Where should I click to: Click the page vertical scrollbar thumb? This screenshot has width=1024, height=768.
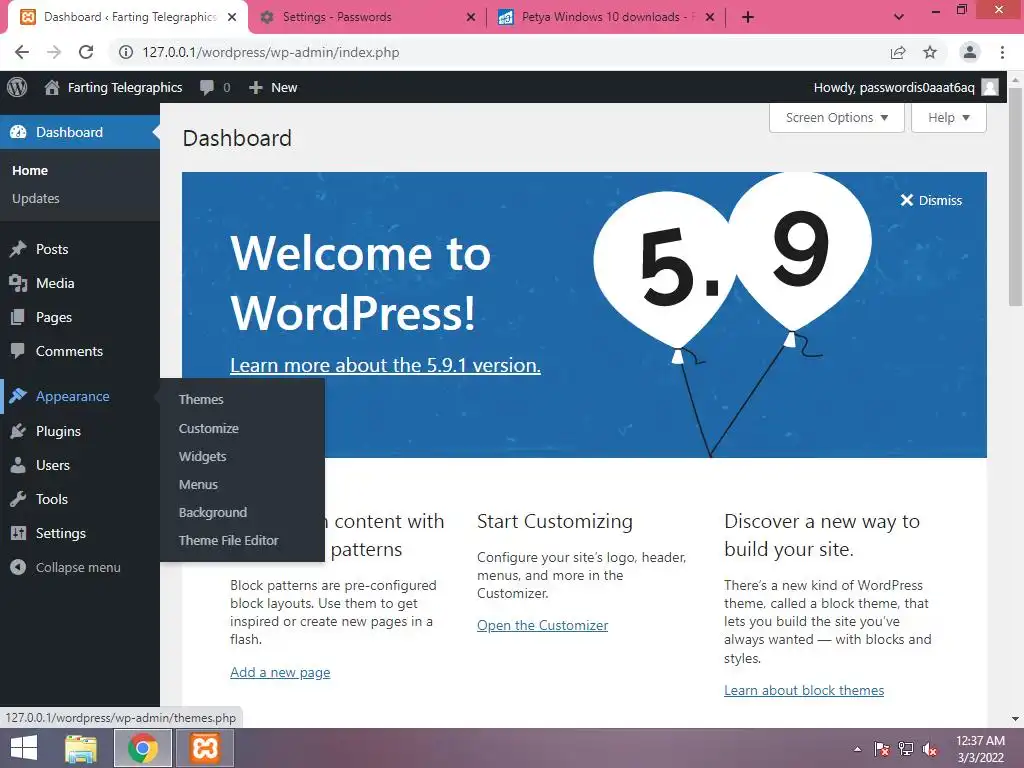click(1016, 196)
